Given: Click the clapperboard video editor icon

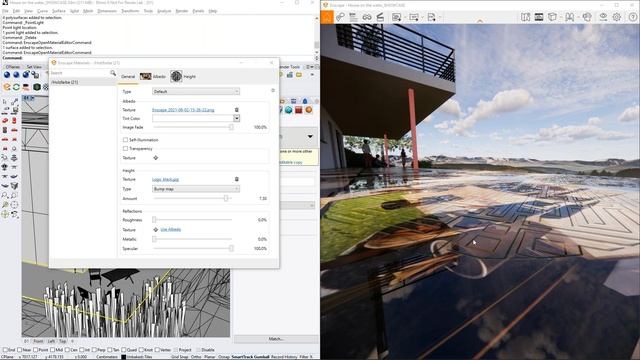Looking at the screenshot, I should coord(380,17).
